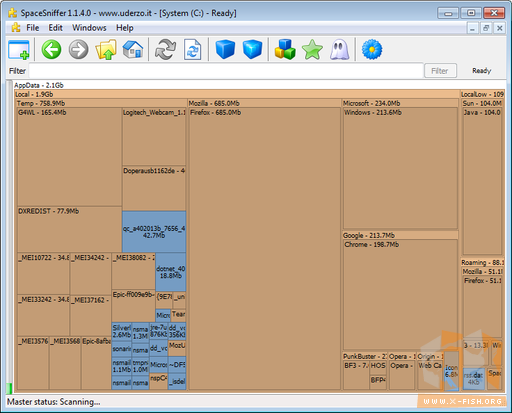Click the SpaceSniffer title bar icon
The width and height of the screenshot is (512, 413).
point(13,13)
